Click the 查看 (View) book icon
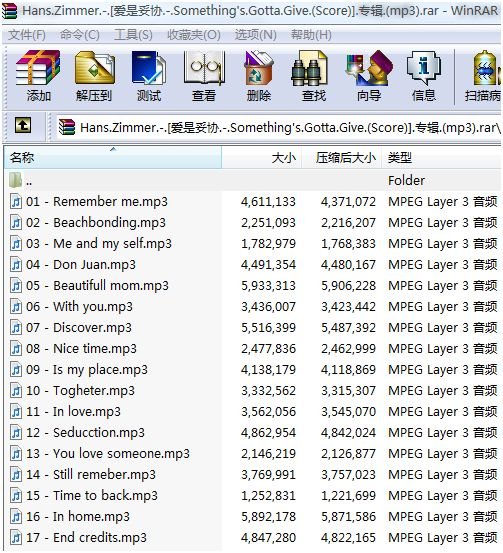Image resolution: width=503 pixels, height=553 pixels. pos(204,75)
